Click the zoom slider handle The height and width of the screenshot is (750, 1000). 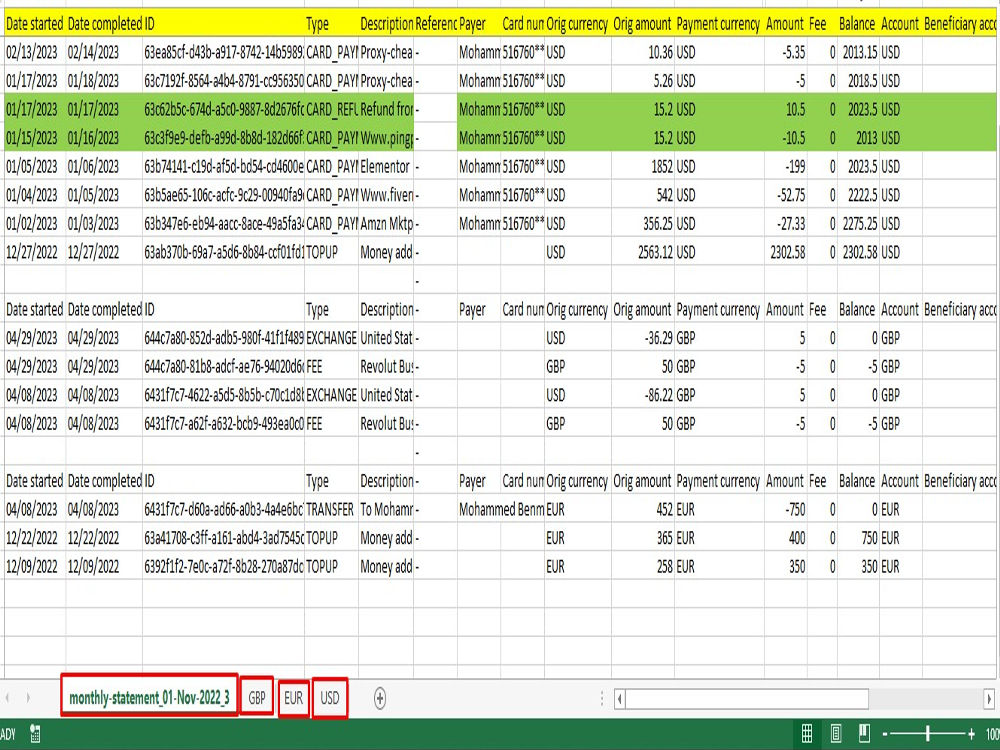928,733
